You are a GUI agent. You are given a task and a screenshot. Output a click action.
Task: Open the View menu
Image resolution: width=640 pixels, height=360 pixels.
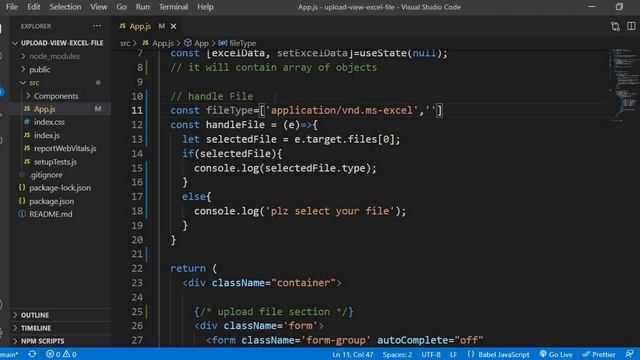[98, 7]
